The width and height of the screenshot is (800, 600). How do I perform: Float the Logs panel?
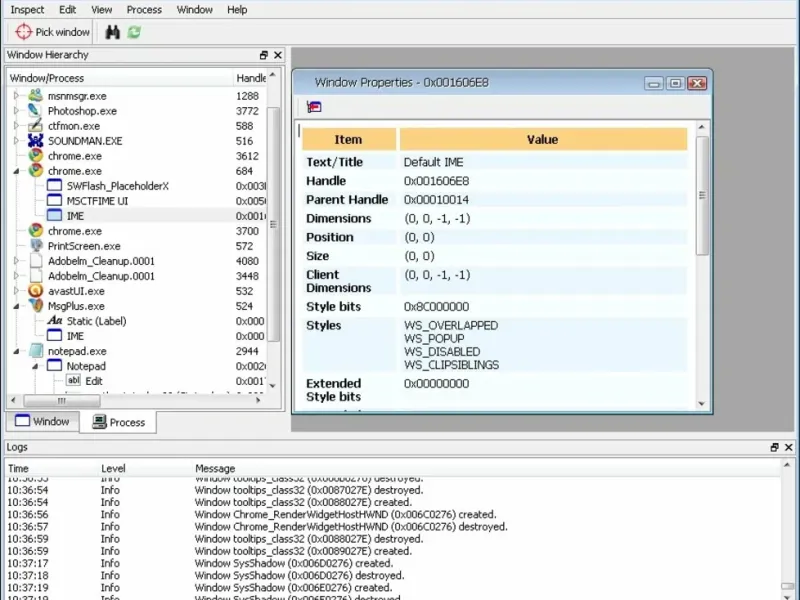(774, 447)
